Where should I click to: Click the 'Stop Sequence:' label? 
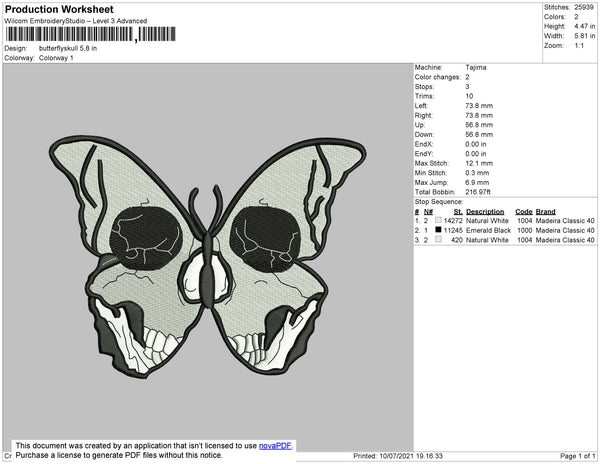[x=439, y=202]
